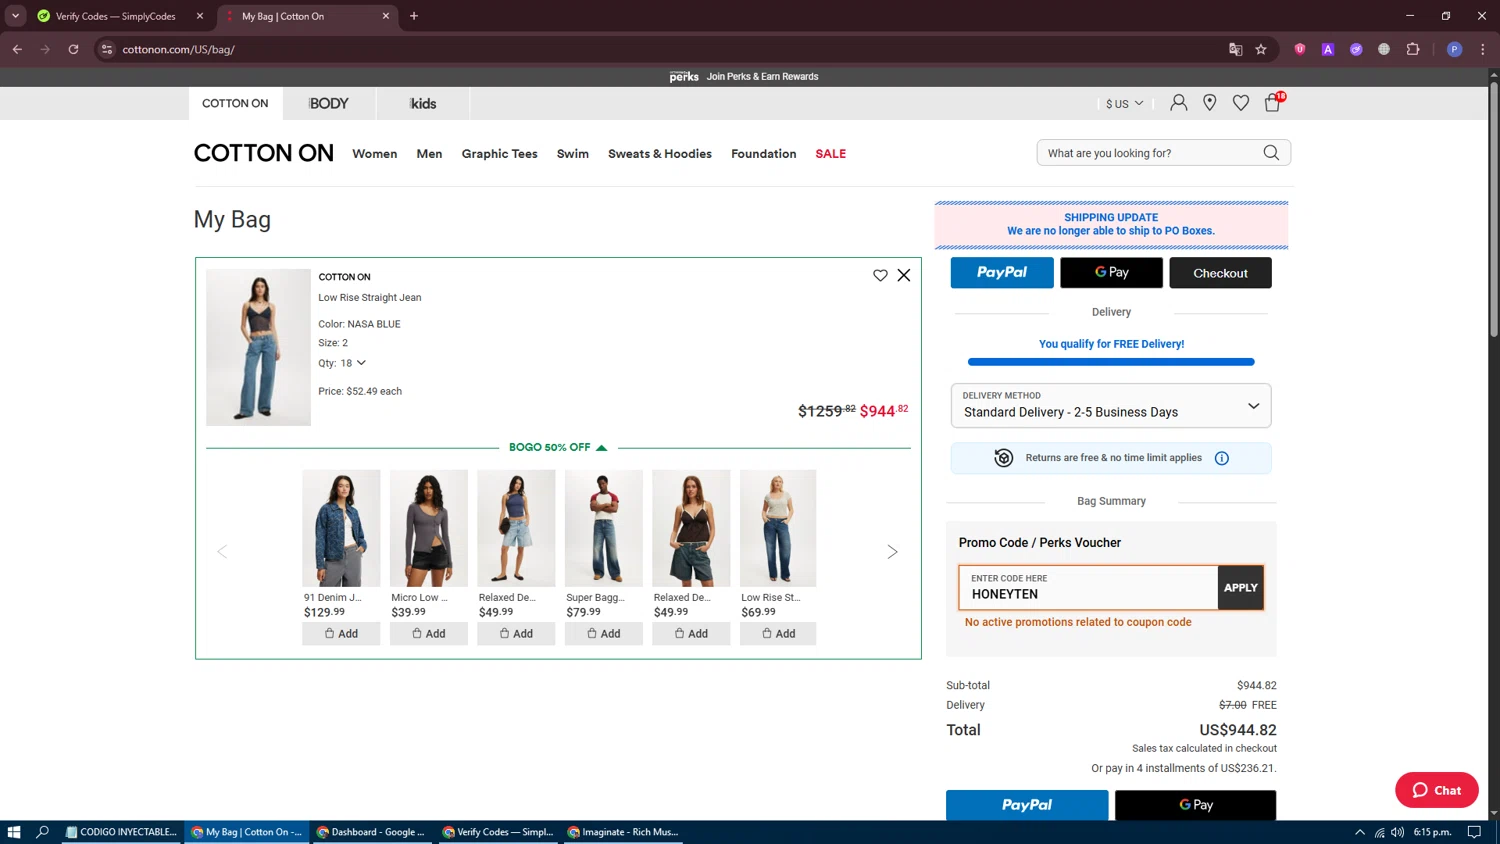Click the returns circular arrow icon

tap(1003, 458)
